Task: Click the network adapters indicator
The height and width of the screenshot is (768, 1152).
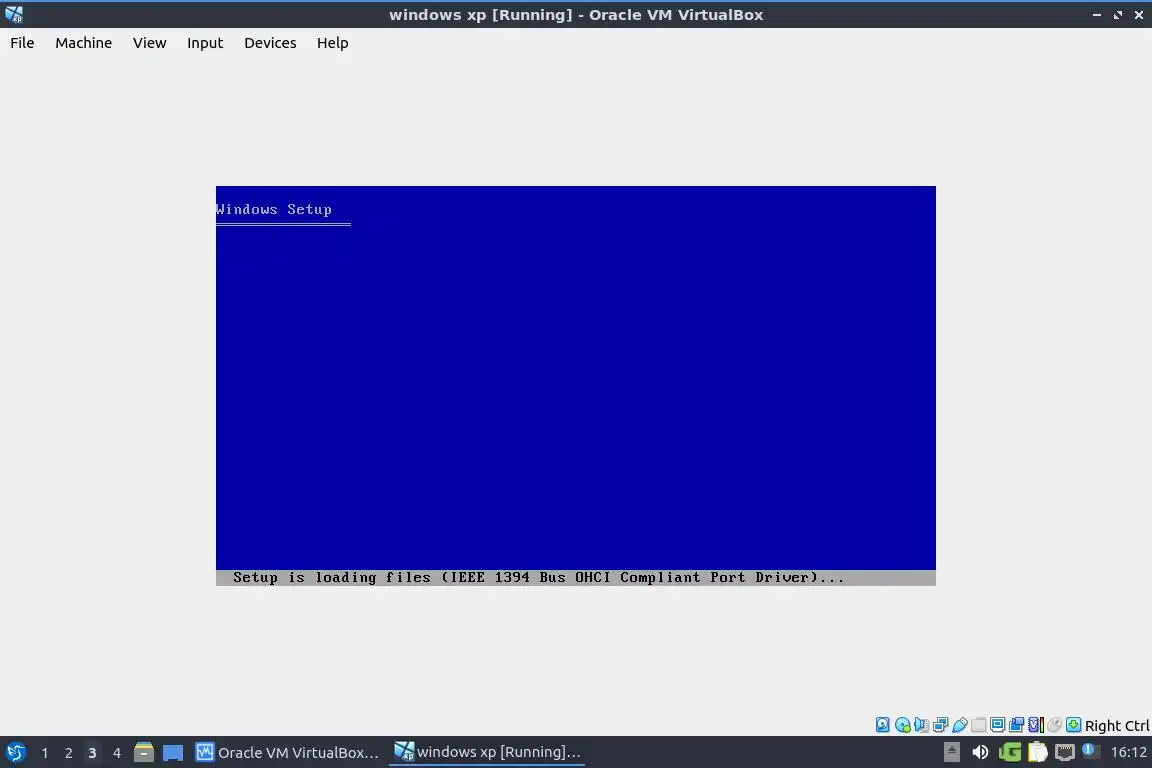Action: pyautogui.click(x=940, y=725)
